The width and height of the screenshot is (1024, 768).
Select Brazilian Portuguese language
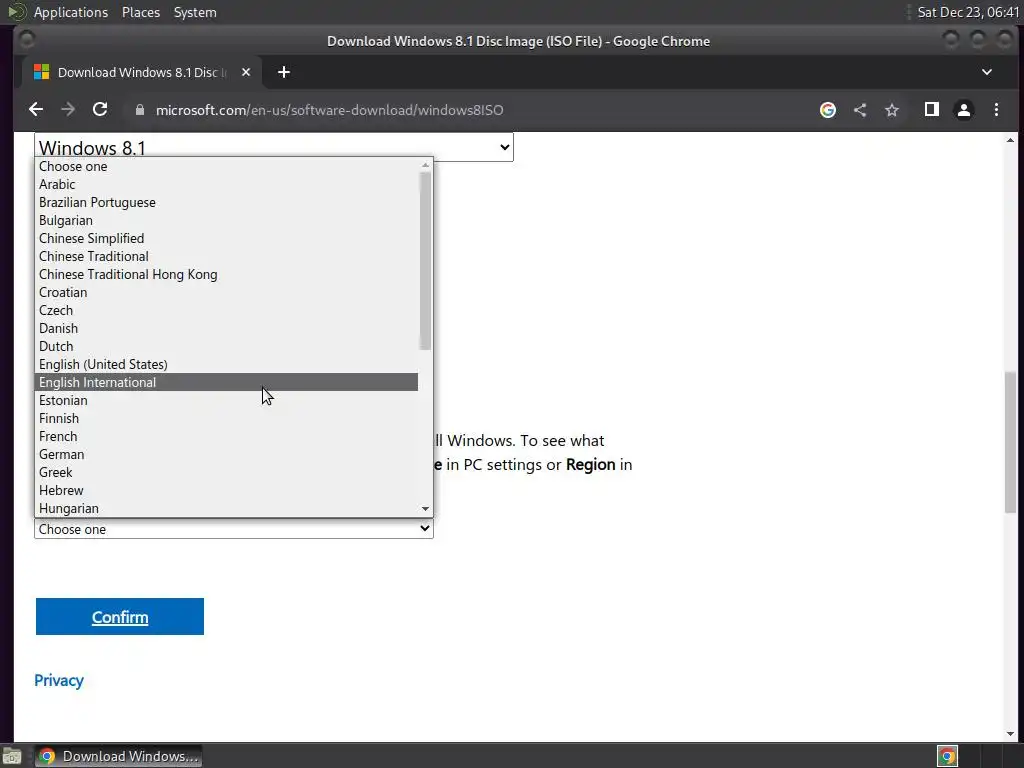tap(227, 202)
